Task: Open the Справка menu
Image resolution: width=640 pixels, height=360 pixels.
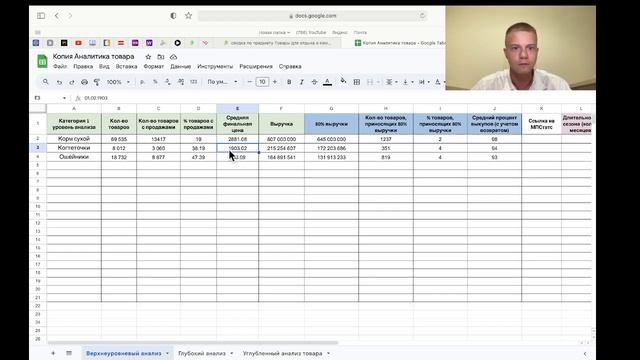Action: [290, 66]
